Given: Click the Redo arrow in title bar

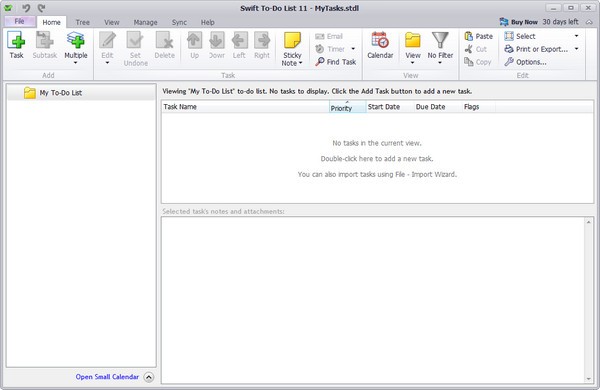Looking at the screenshot, I should point(41,8).
